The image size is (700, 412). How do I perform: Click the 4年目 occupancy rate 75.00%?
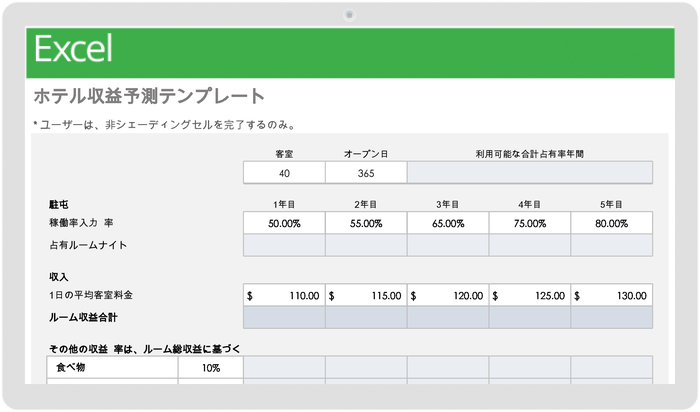point(529,223)
